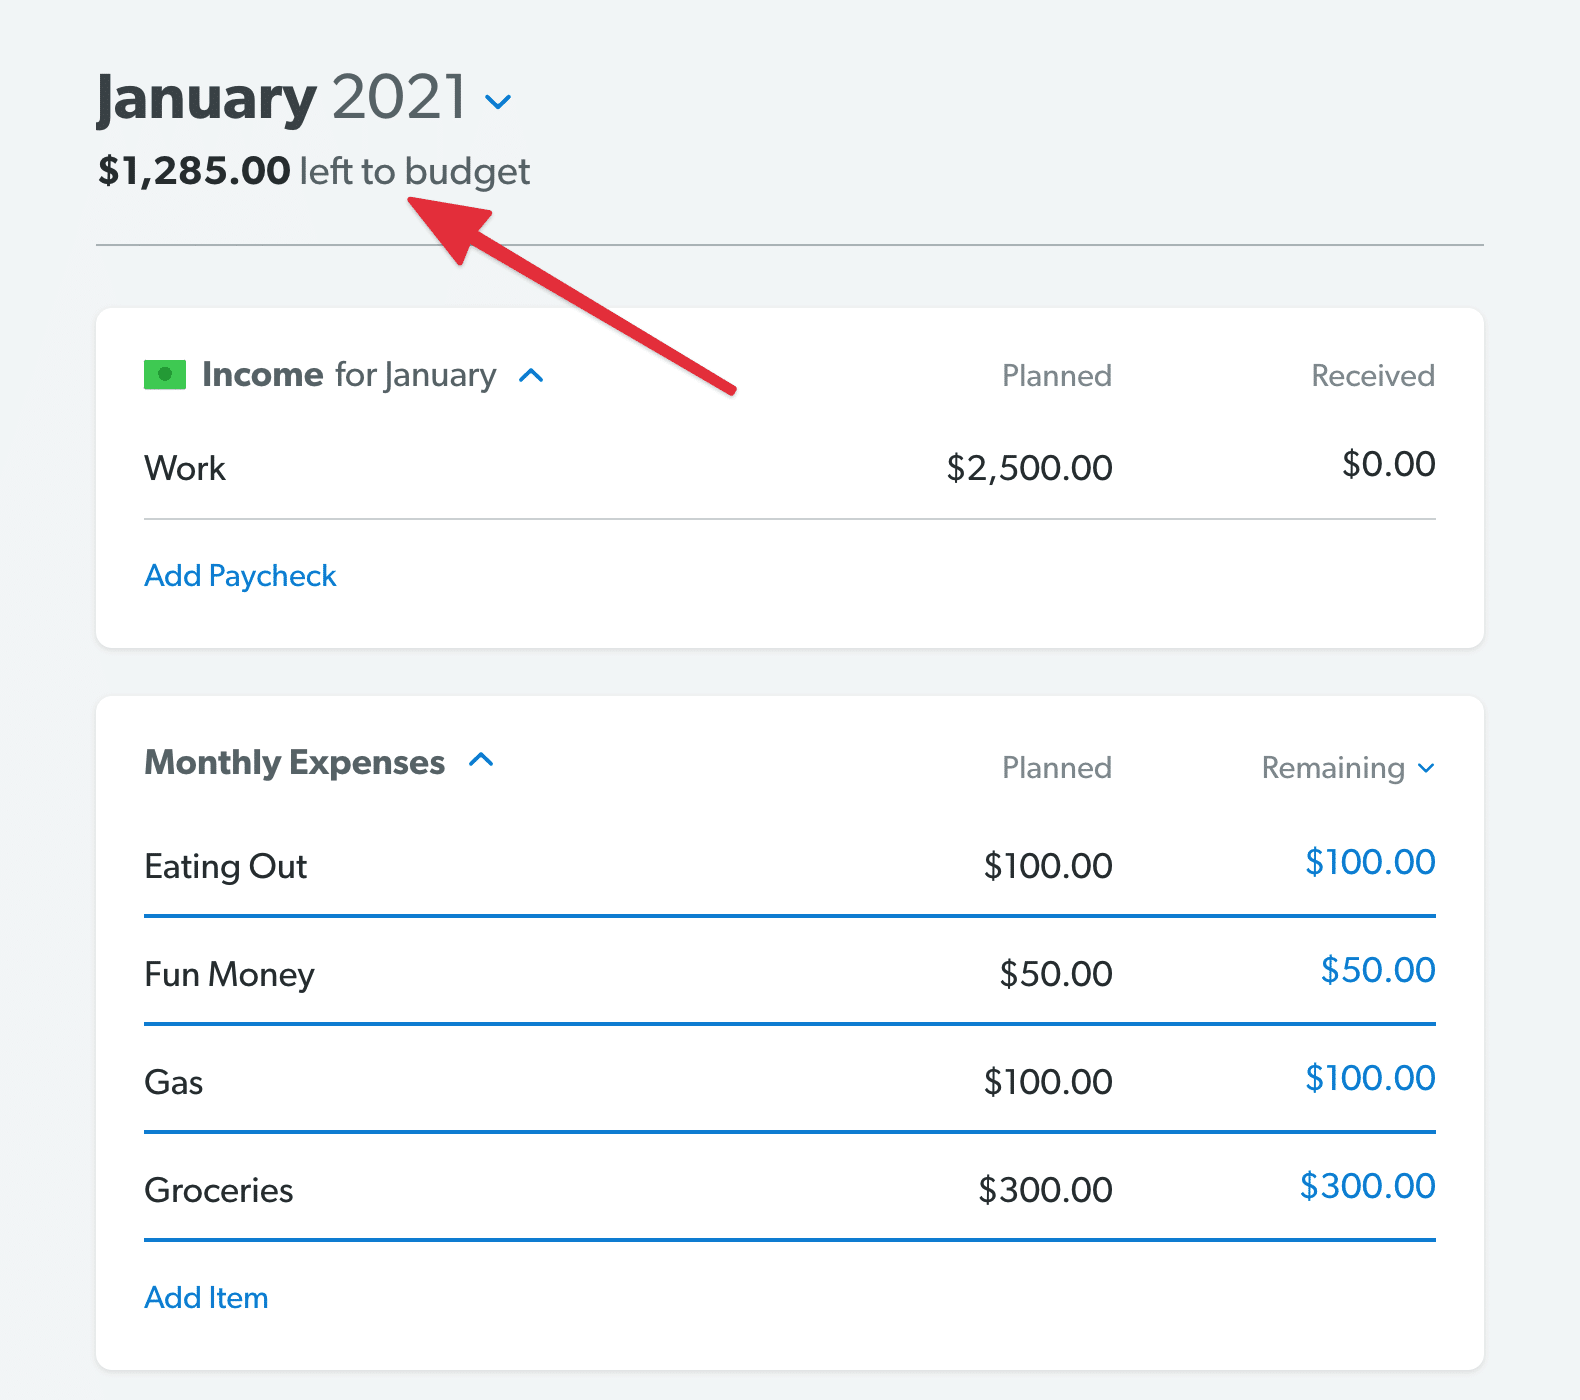
Task: Select the Eating Out expense label
Action: pos(225,866)
